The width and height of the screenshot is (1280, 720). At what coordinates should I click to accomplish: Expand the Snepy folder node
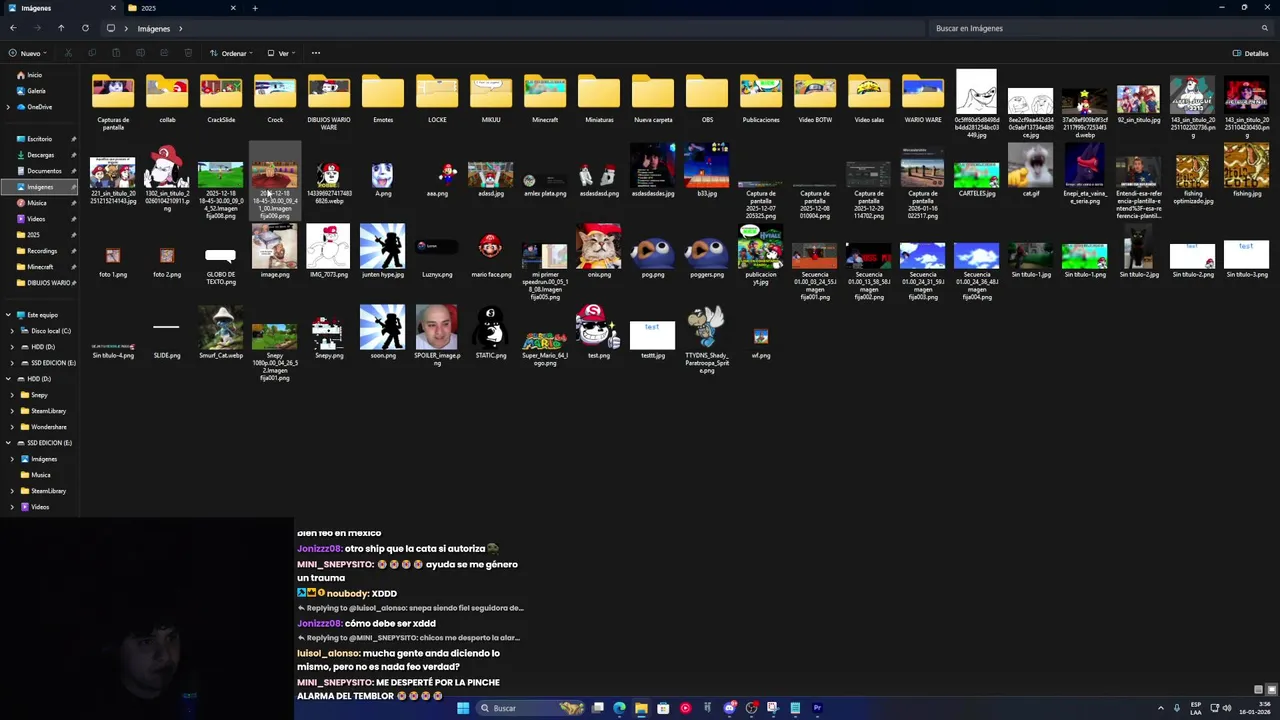pos(12,395)
